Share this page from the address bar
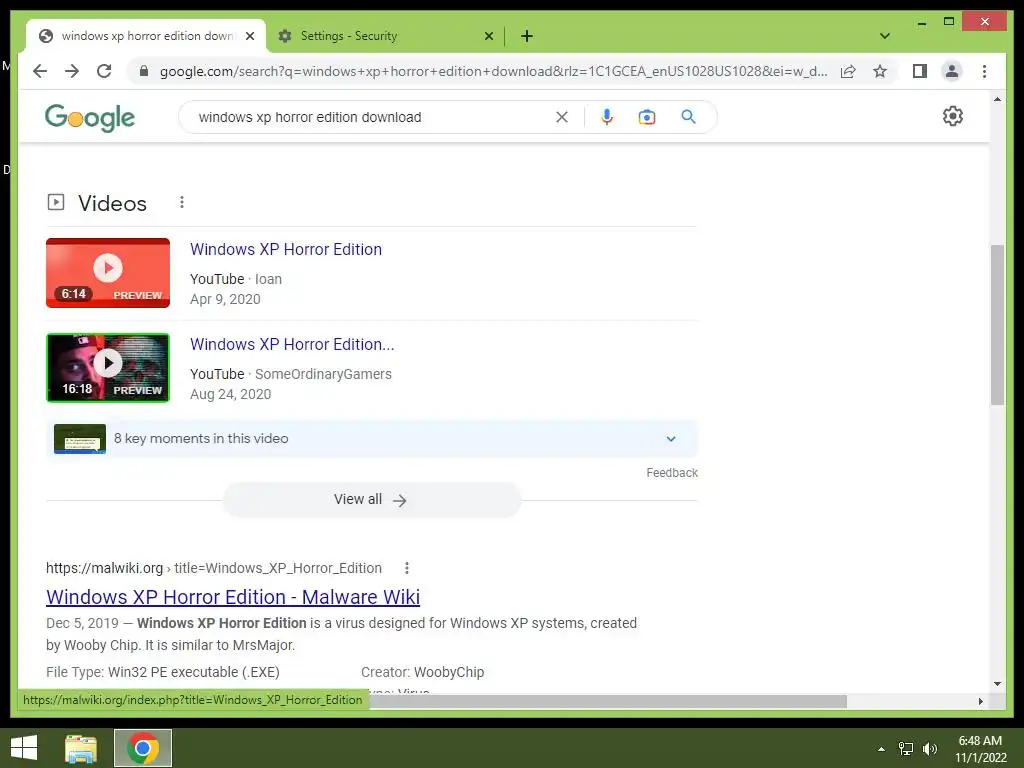 pos(848,71)
